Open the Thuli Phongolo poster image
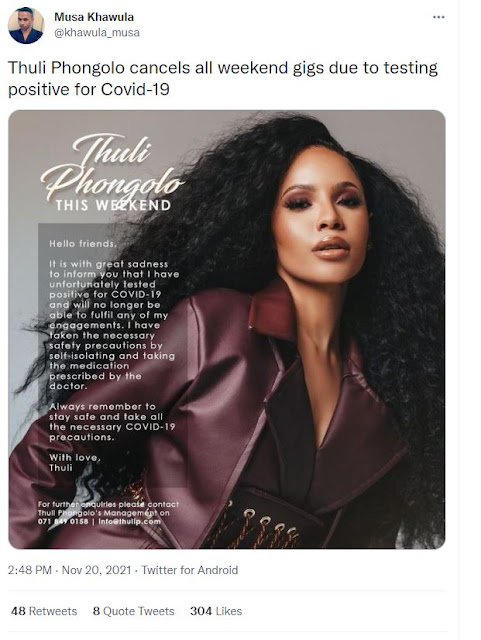This screenshot has height=640, width=481. tap(227, 329)
